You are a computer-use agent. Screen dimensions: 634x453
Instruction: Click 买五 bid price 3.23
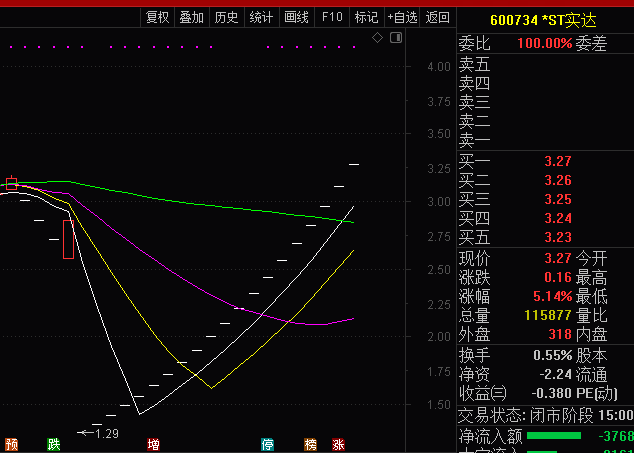[558, 237]
